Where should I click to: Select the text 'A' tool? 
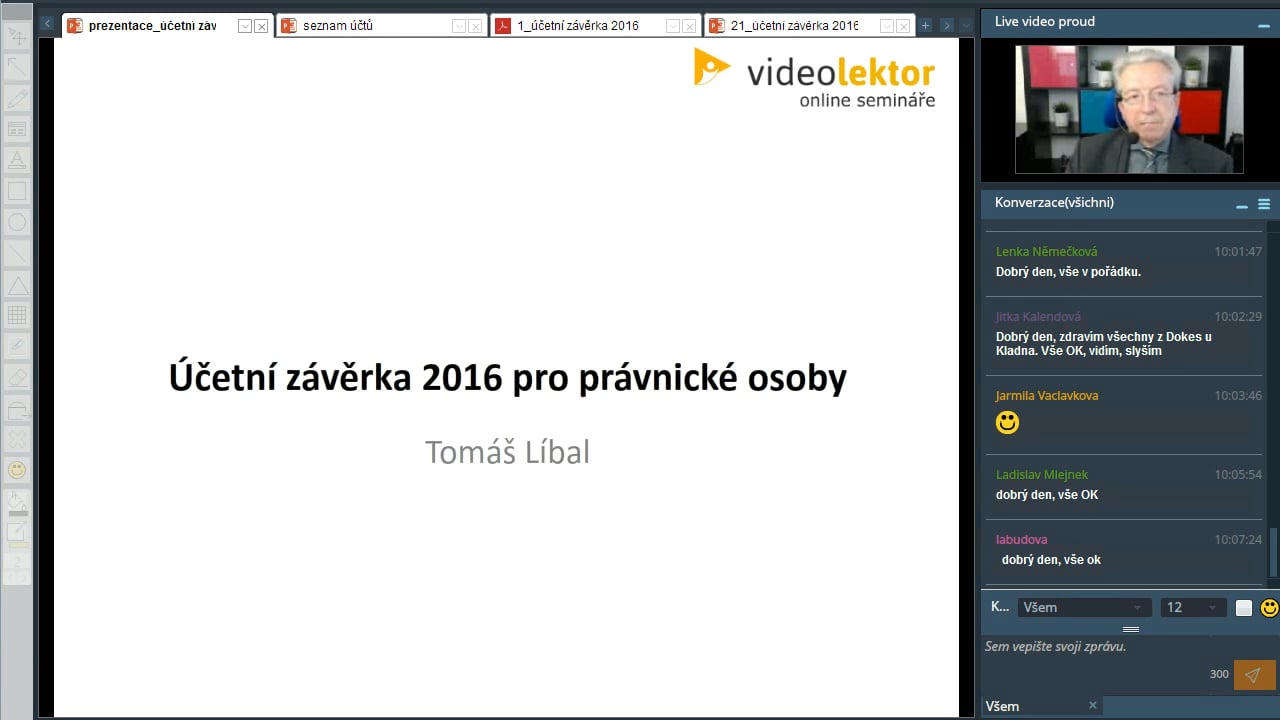[17, 160]
